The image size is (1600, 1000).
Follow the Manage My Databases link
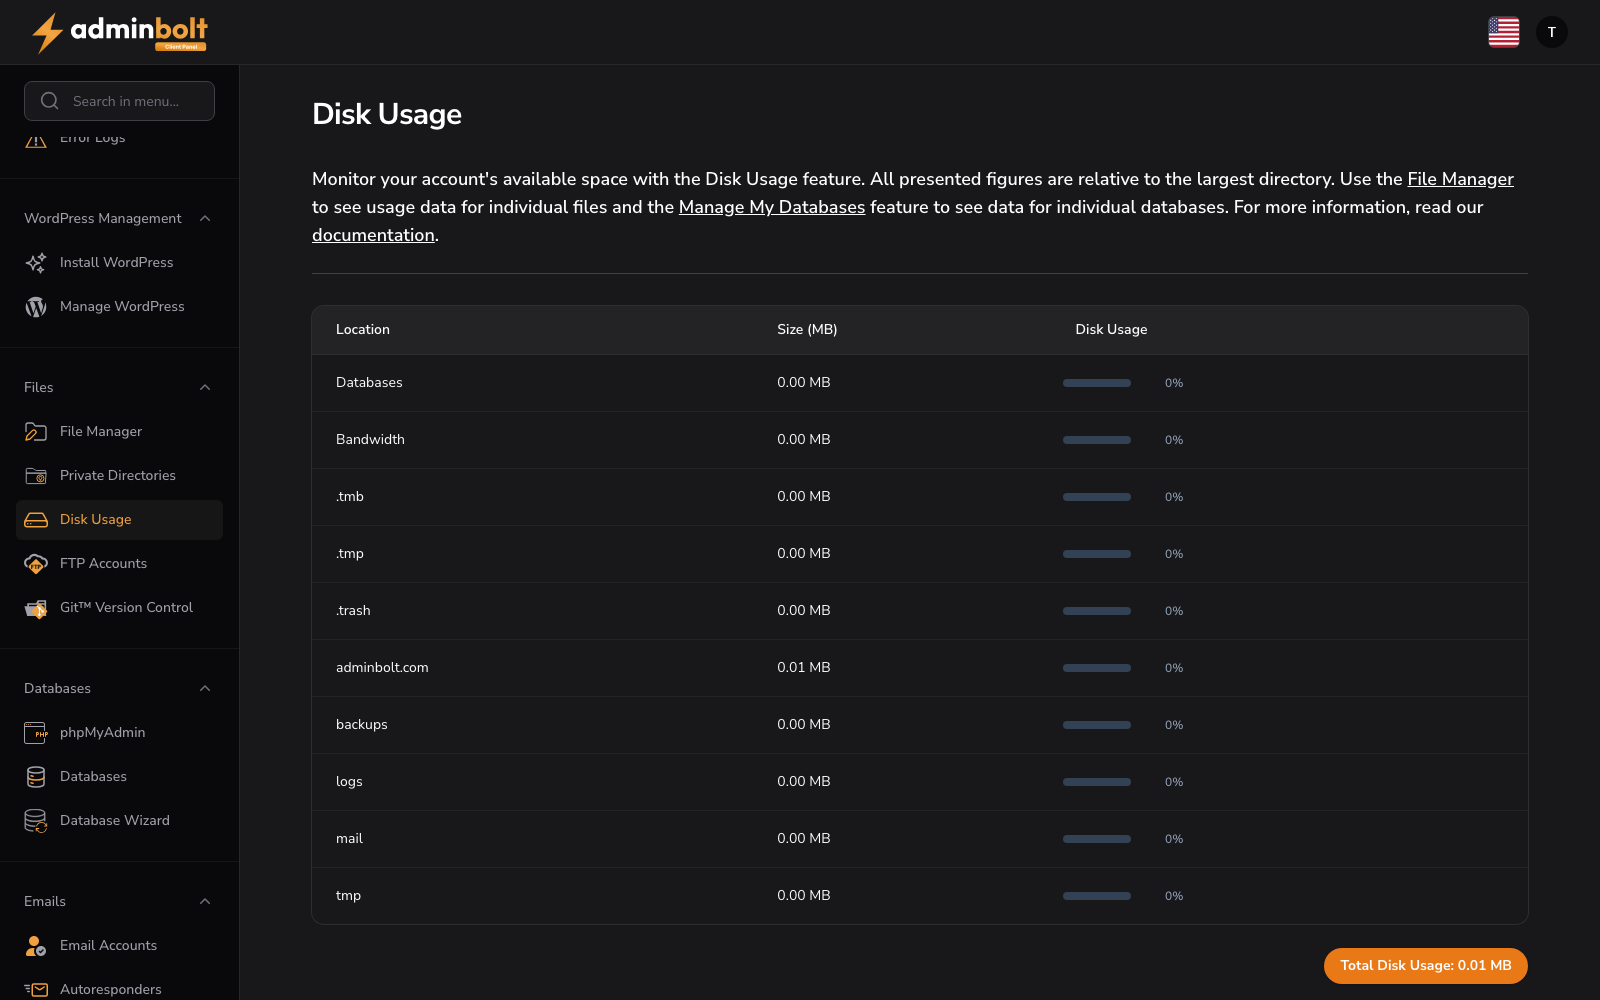click(x=772, y=207)
